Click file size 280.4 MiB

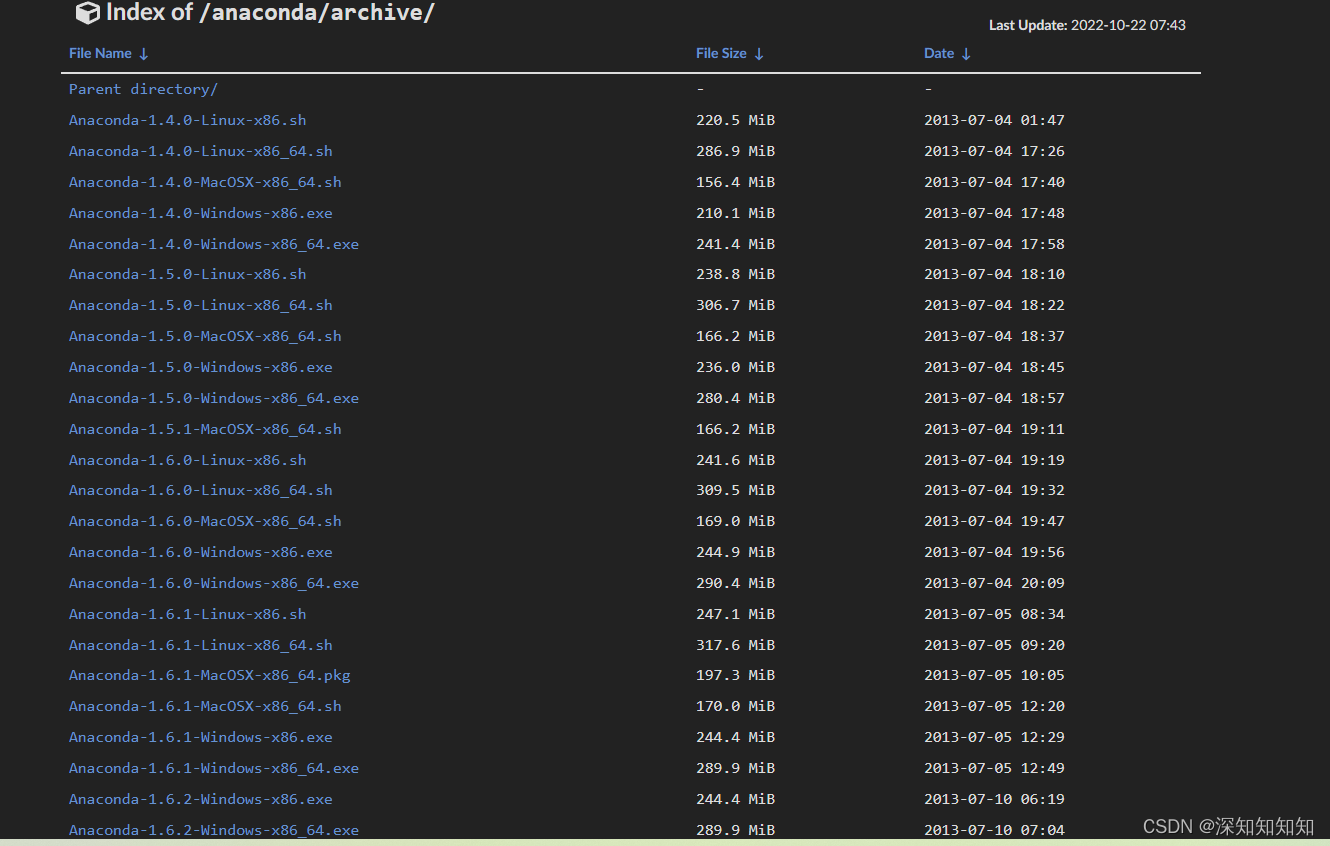click(x=735, y=398)
